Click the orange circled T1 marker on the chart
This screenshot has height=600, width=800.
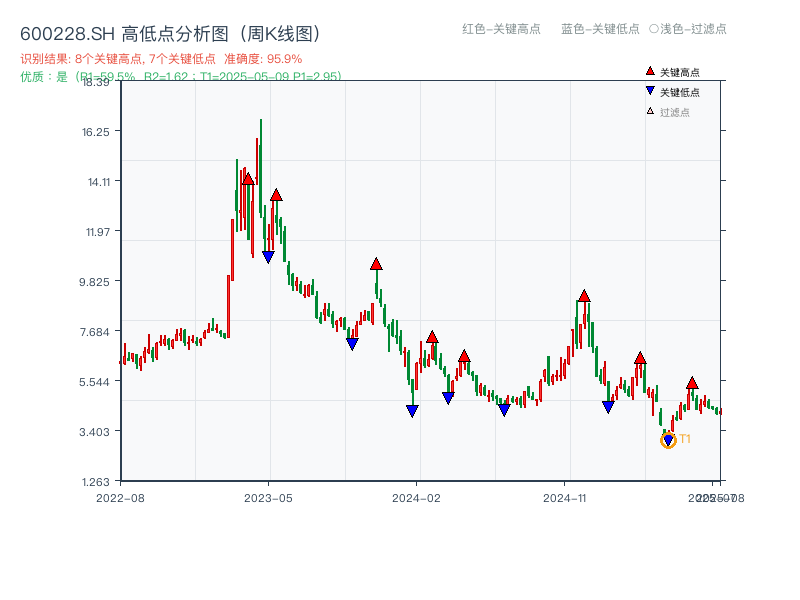(x=668, y=438)
